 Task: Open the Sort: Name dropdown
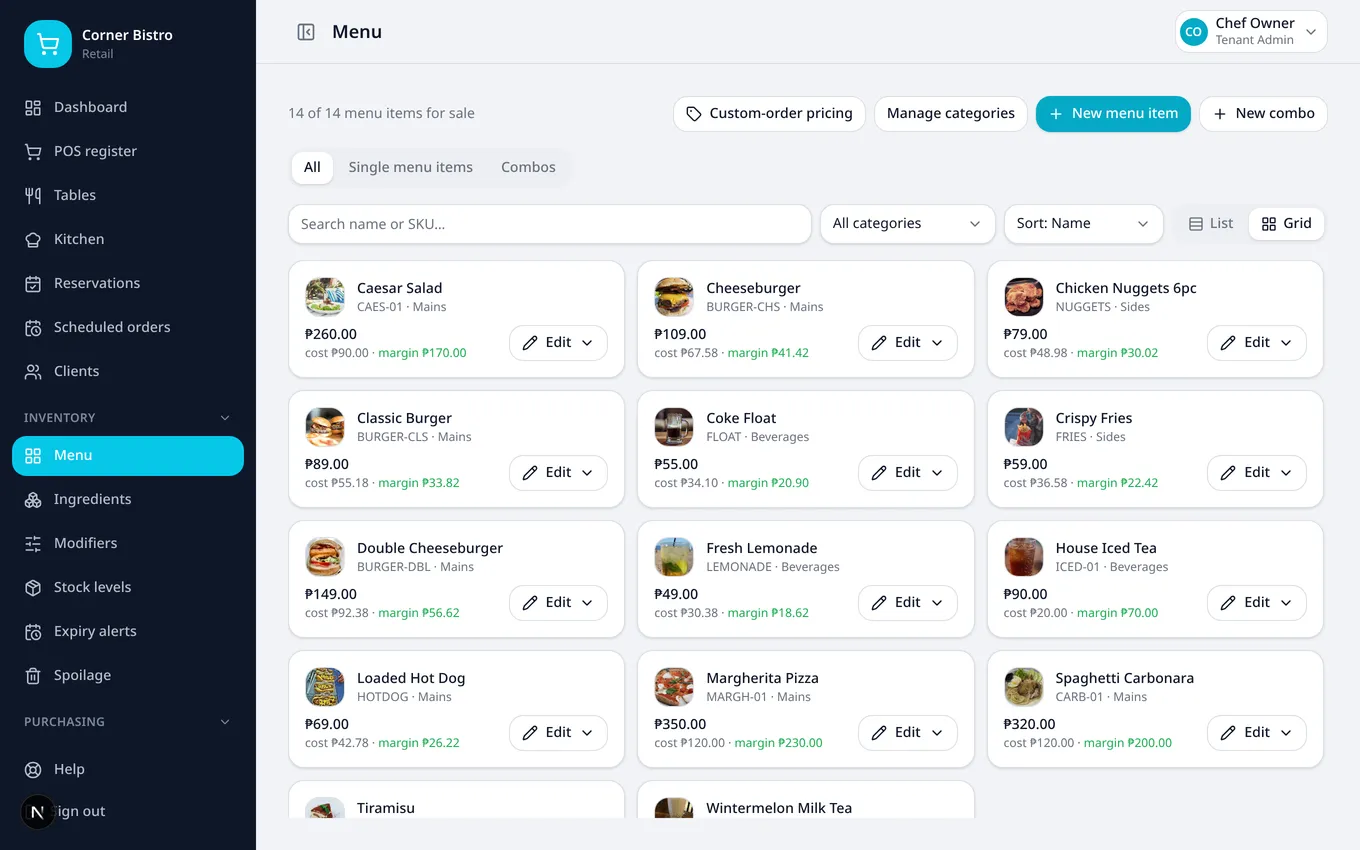[1083, 224]
